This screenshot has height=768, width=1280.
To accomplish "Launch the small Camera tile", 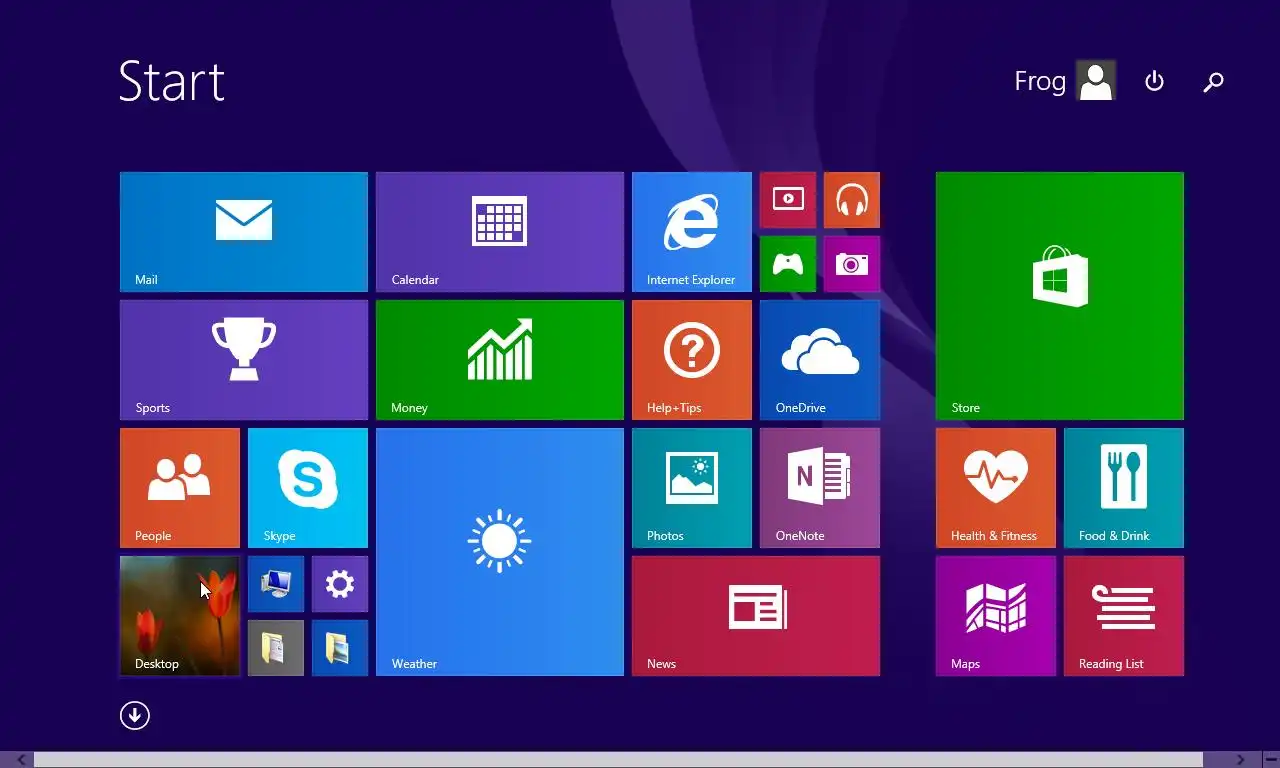I will [x=852, y=264].
